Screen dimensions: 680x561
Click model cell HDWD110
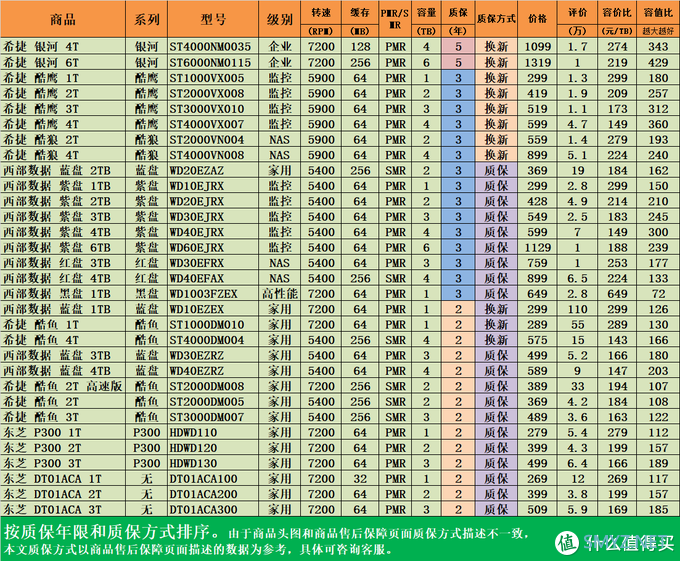click(193, 432)
